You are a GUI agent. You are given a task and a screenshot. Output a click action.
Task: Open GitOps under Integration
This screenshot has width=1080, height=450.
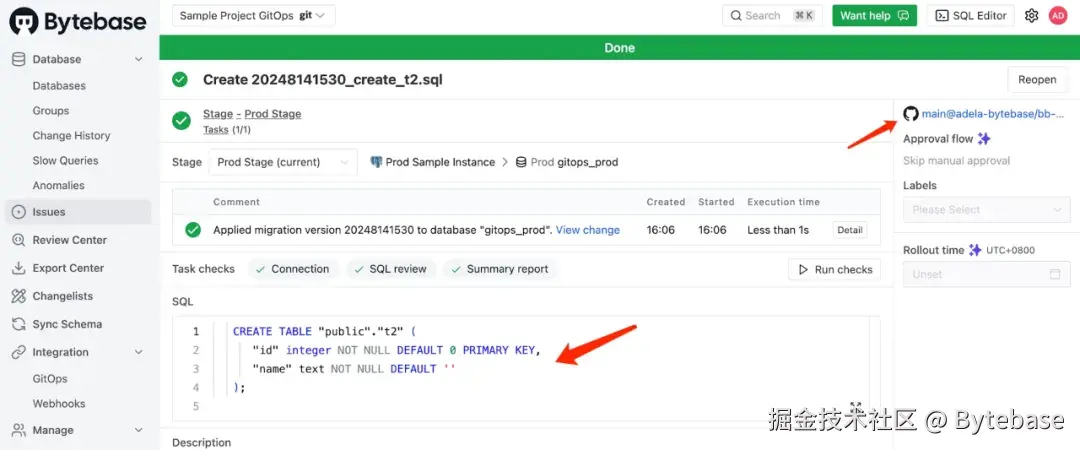pos(50,379)
